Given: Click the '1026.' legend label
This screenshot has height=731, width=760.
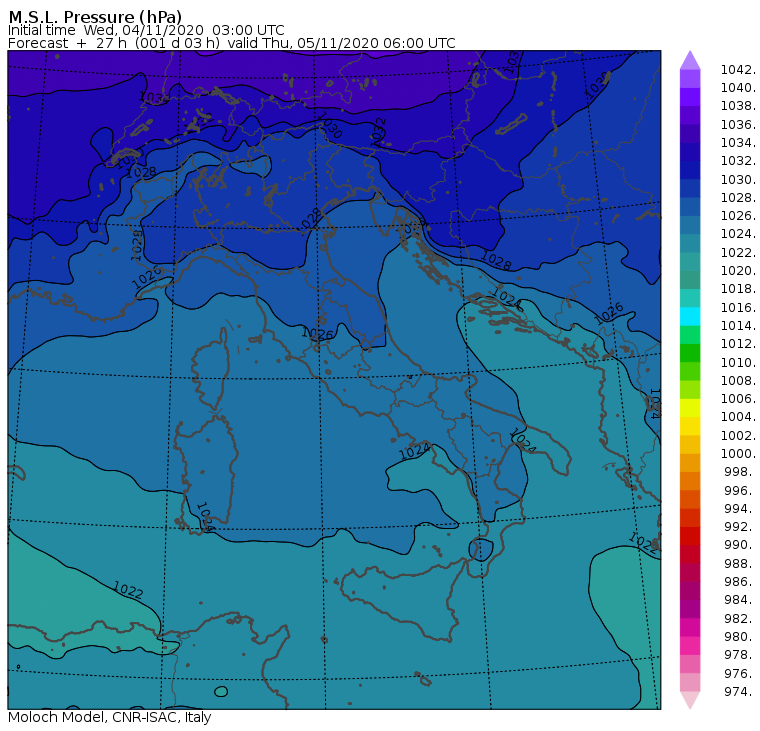Looking at the screenshot, I should pos(738,216).
